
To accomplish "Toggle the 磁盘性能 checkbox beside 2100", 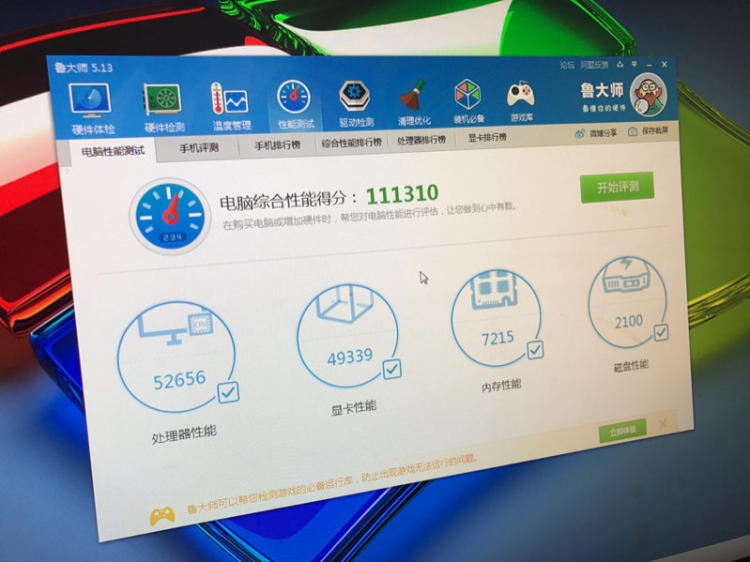I will (x=661, y=332).
